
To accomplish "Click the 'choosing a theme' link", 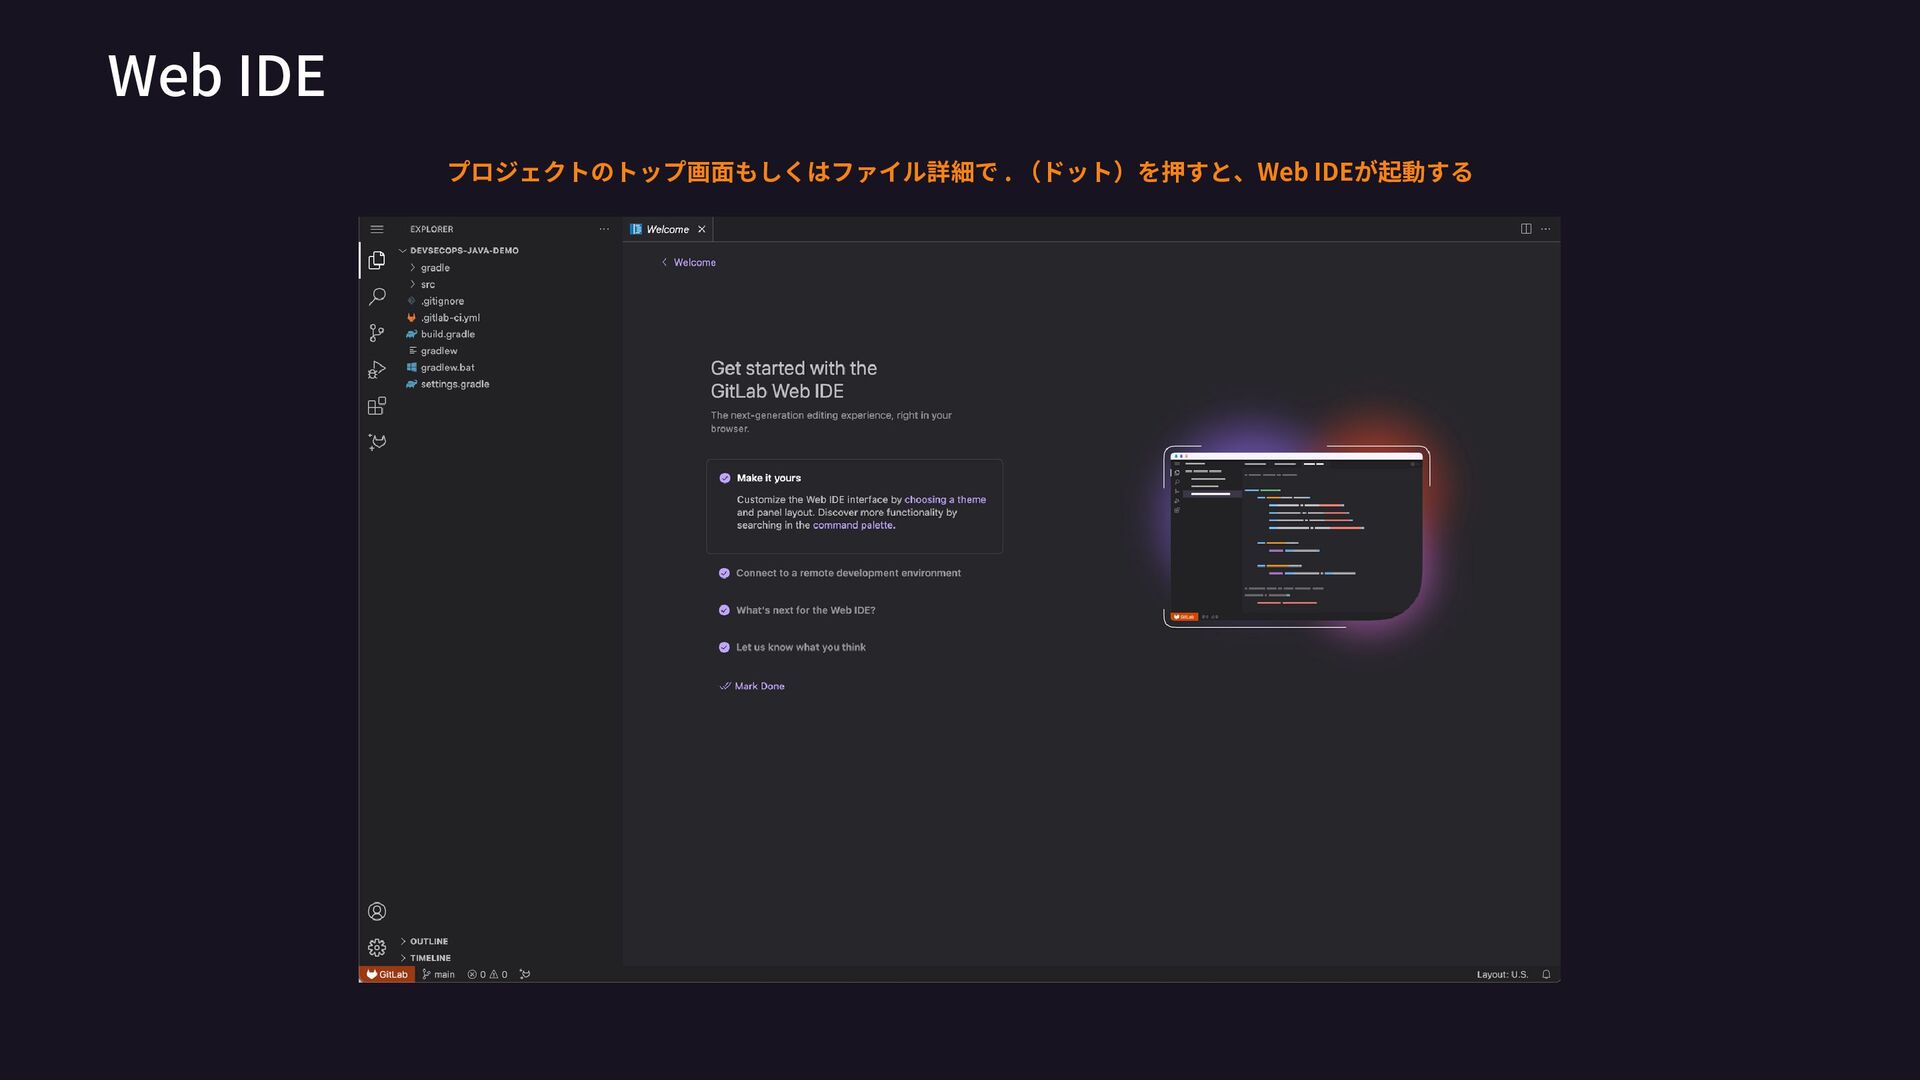I will coord(944,499).
